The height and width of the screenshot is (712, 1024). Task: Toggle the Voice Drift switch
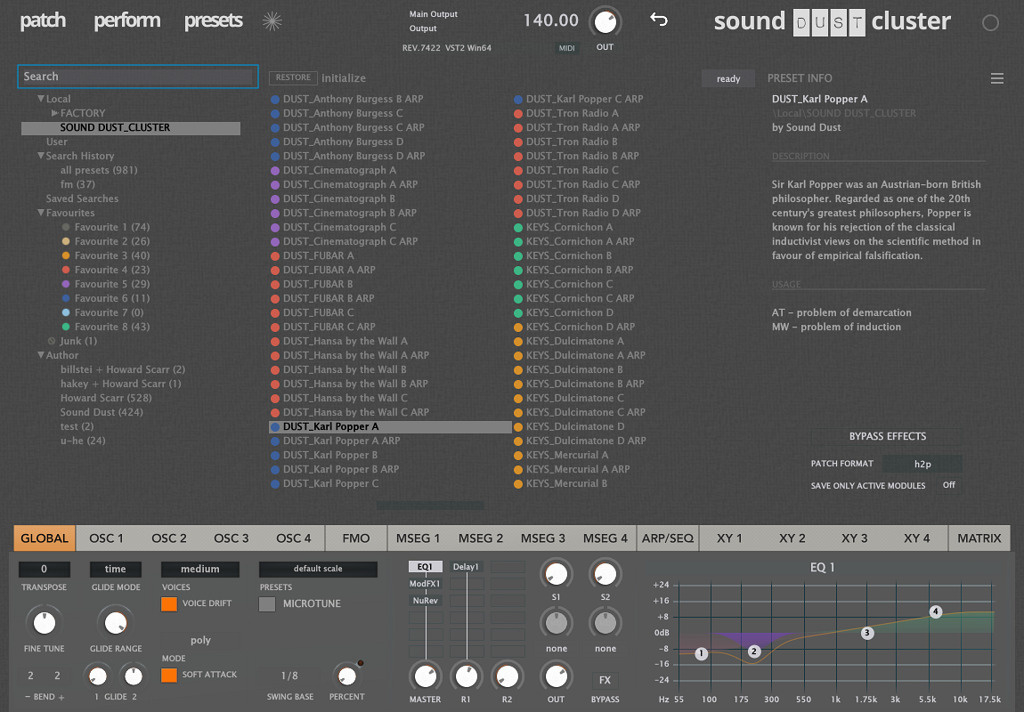click(x=169, y=604)
